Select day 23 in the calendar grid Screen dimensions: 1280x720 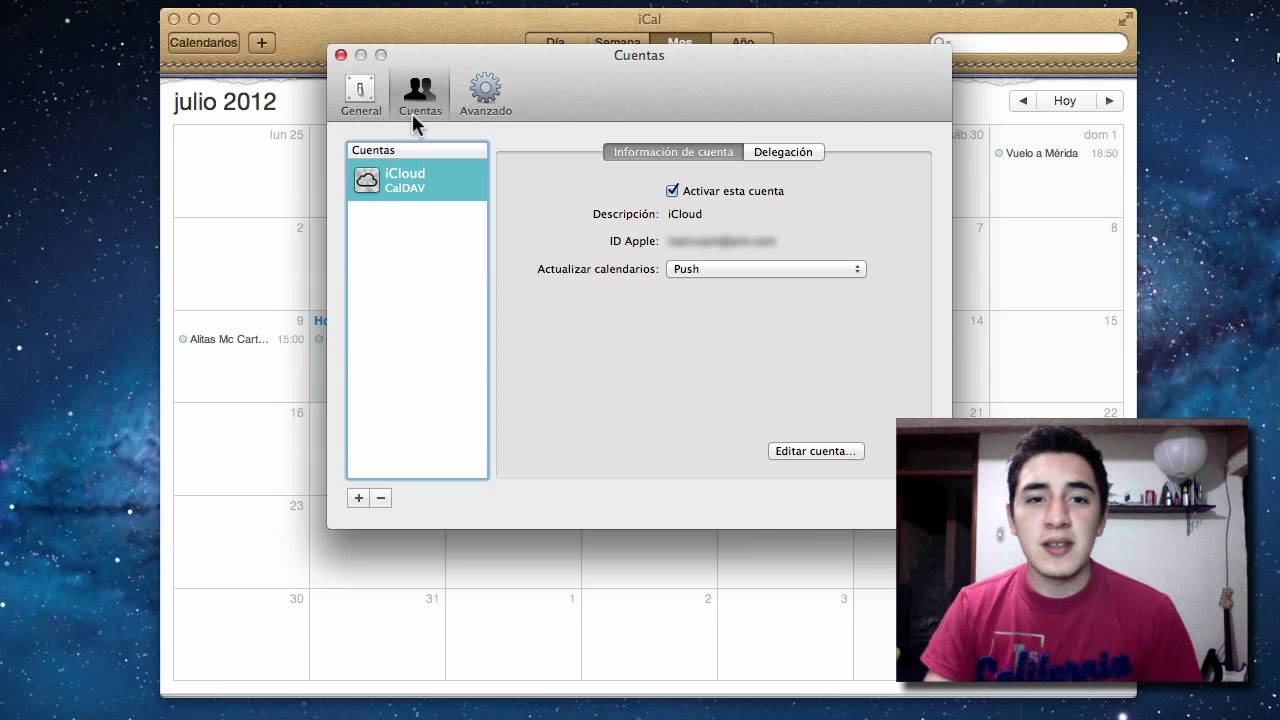point(241,542)
